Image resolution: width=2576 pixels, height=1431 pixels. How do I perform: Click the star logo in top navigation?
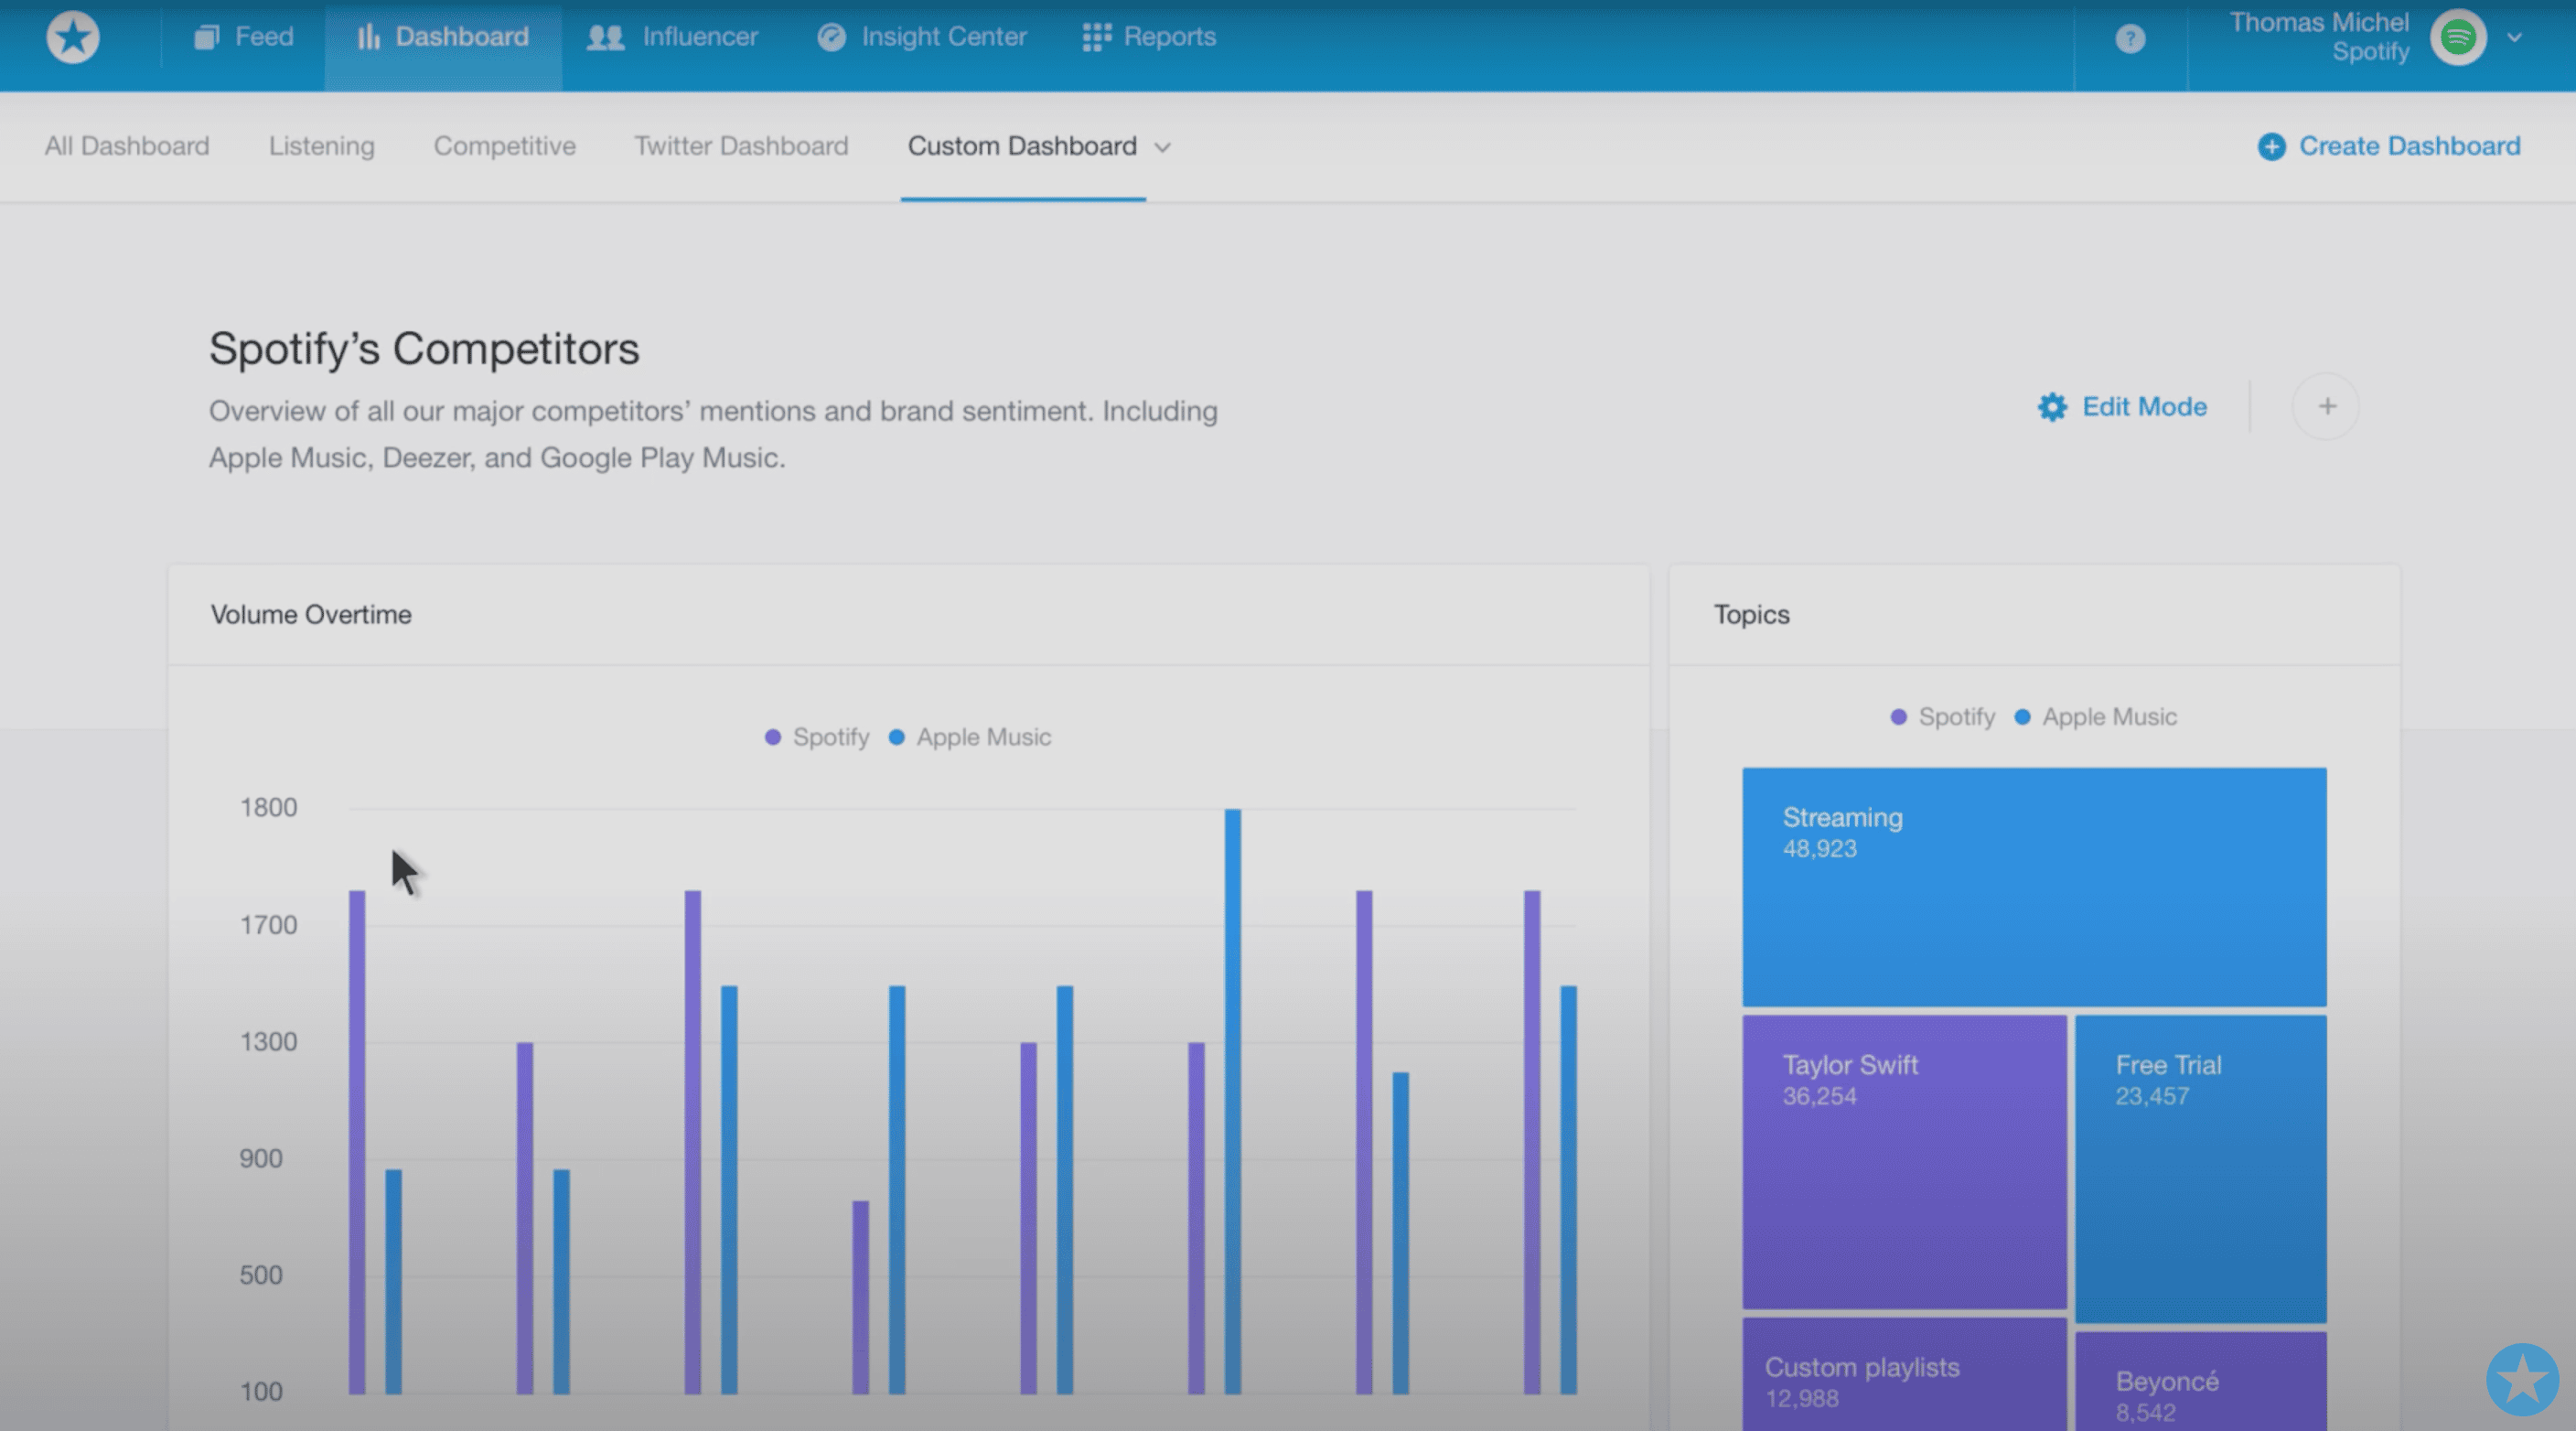[73, 38]
